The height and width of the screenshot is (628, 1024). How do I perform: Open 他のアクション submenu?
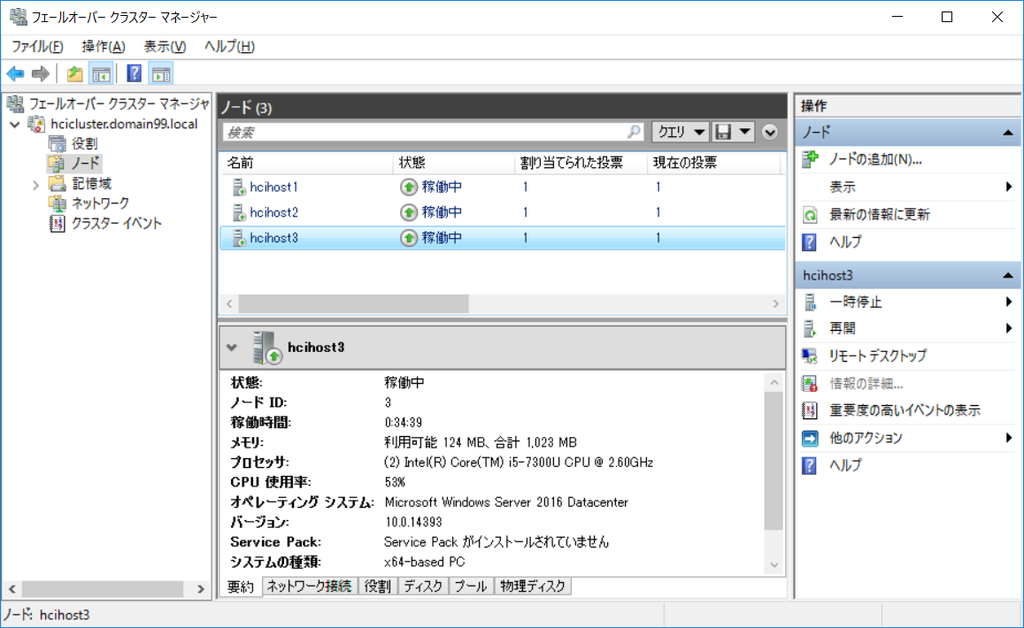tap(908, 438)
